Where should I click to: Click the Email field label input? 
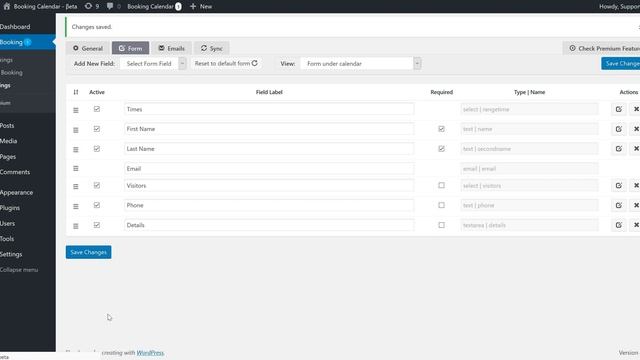click(269, 169)
